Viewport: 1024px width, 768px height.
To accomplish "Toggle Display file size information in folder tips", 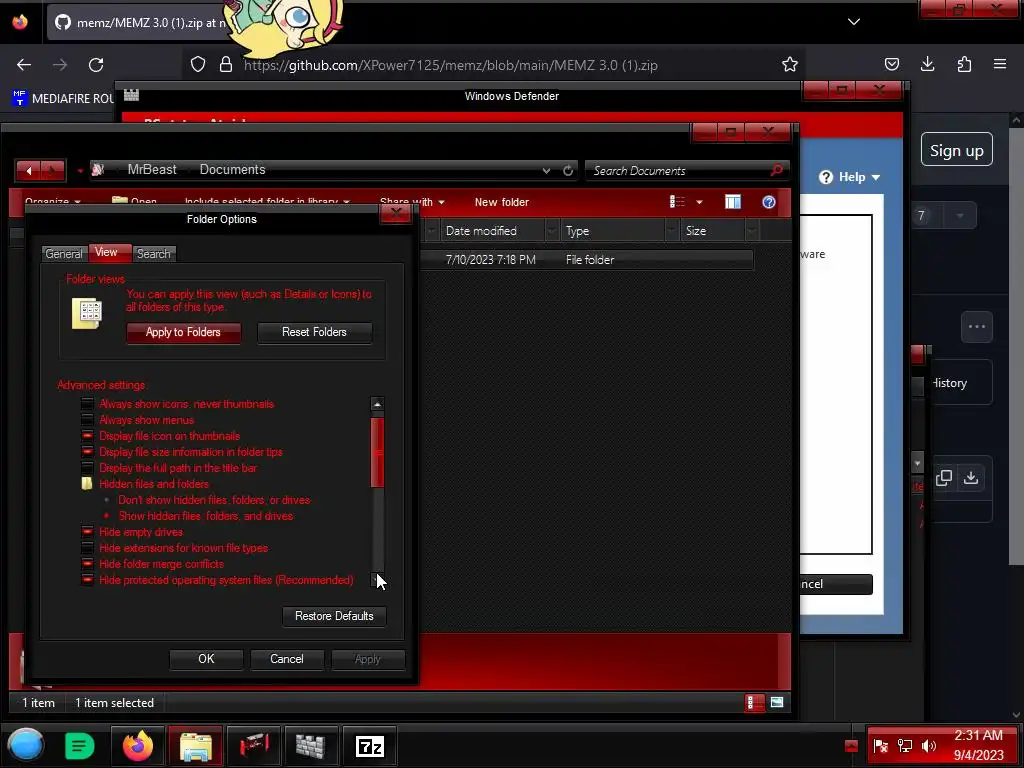I will coord(87,452).
